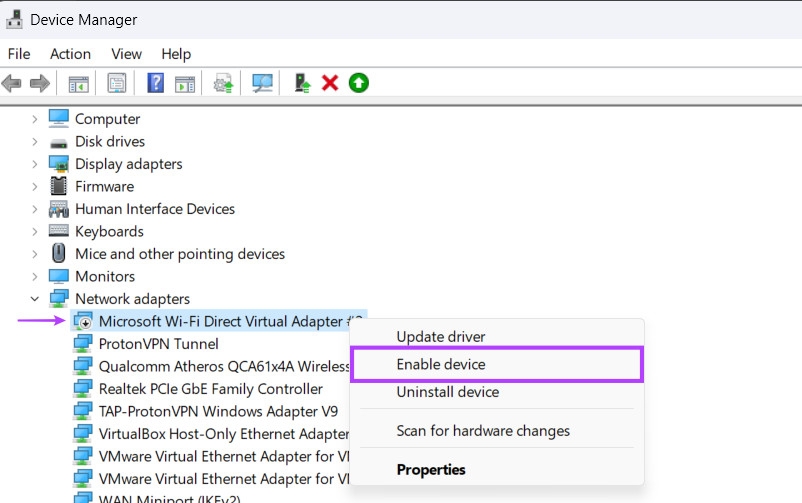Click the Back arrow toolbar icon
Viewport: 802px width, 503px height.
pyautogui.click(x=13, y=83)
